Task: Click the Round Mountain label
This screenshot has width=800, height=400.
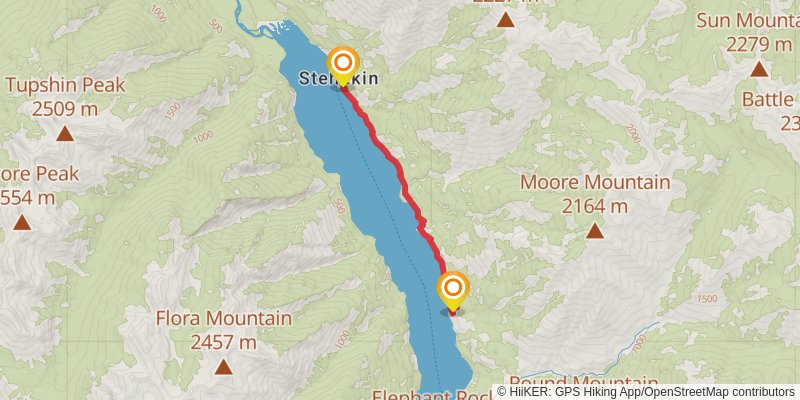Action: 584,381
